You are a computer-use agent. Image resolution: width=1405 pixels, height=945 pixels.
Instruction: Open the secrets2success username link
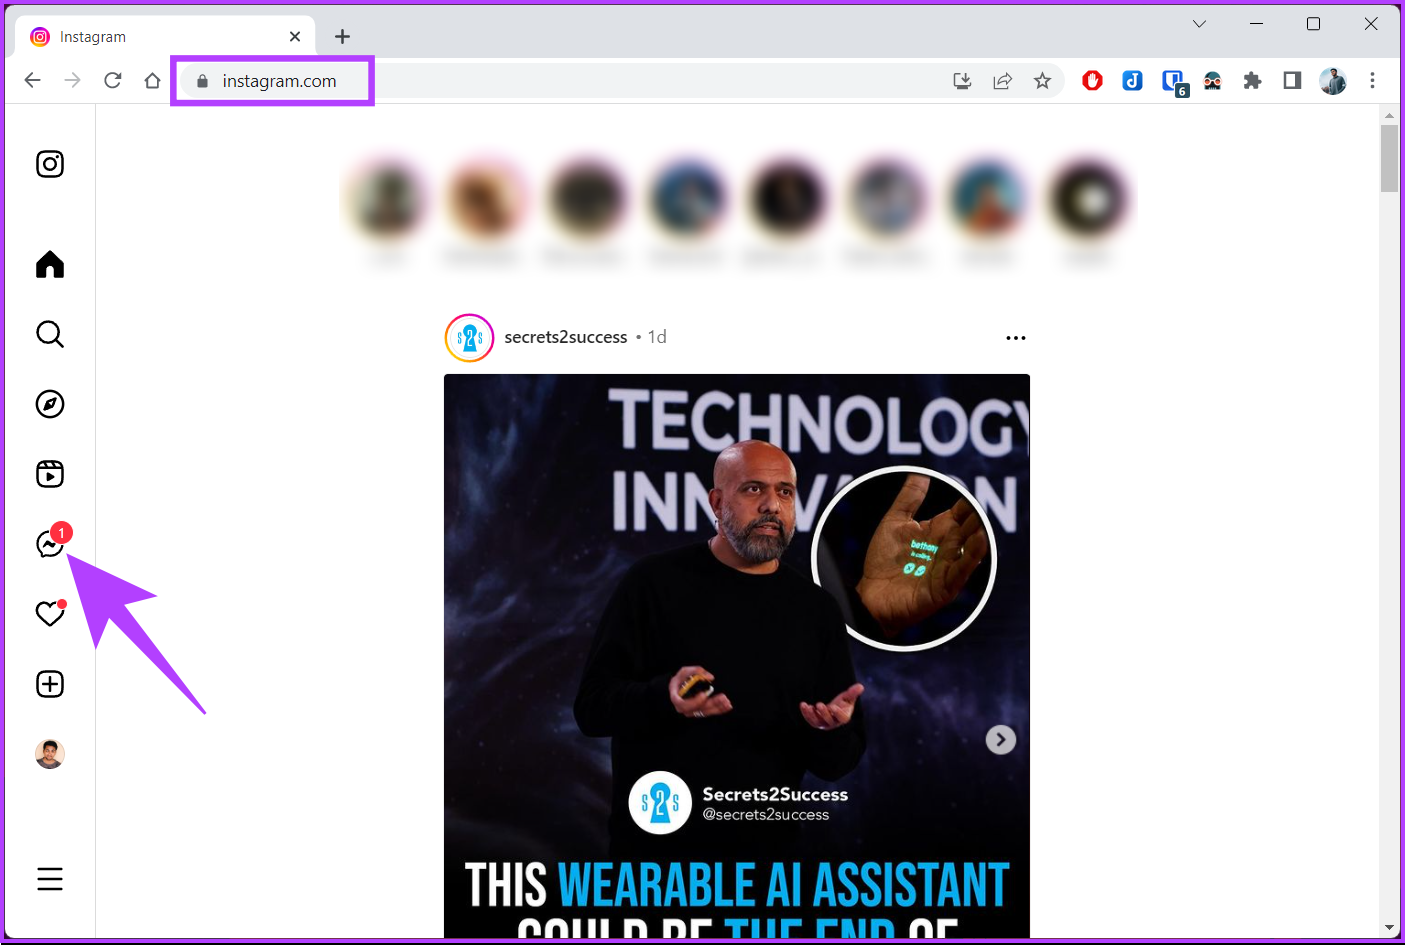[566, 337]
